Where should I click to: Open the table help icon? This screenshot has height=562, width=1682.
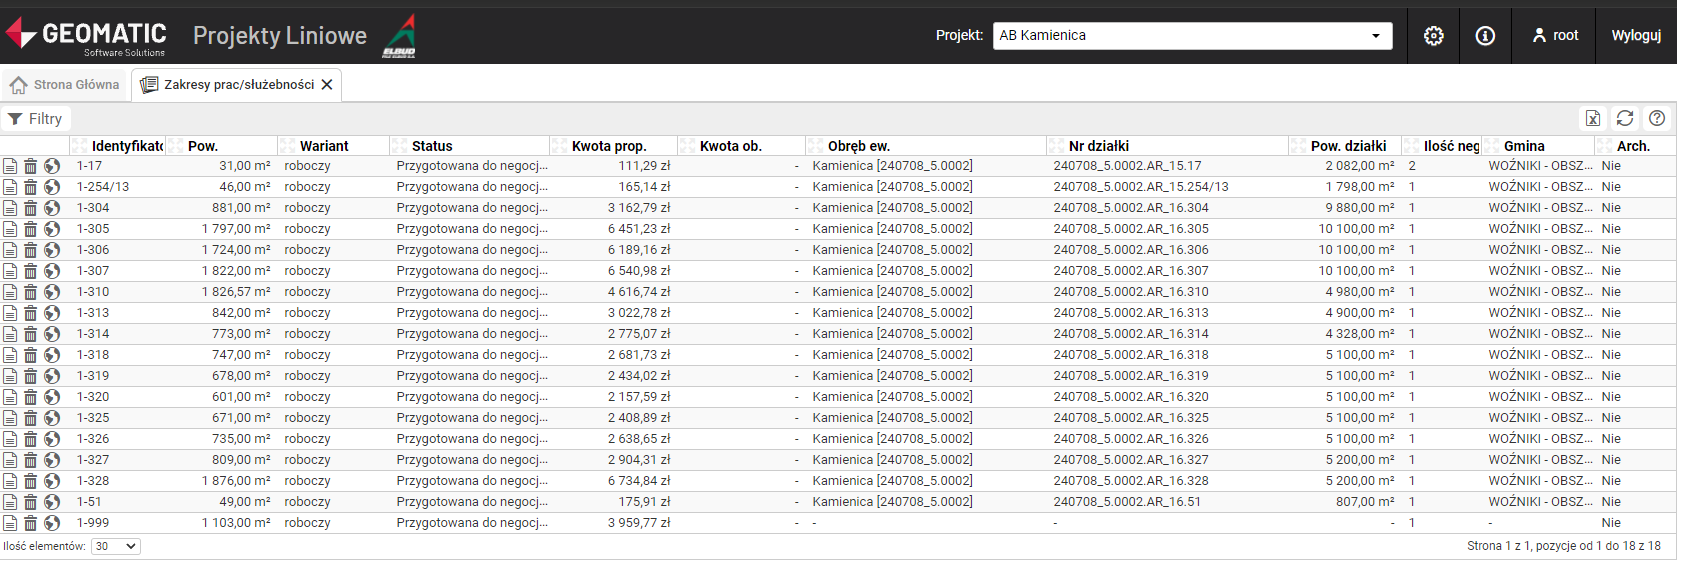(x=1657, y=118)
